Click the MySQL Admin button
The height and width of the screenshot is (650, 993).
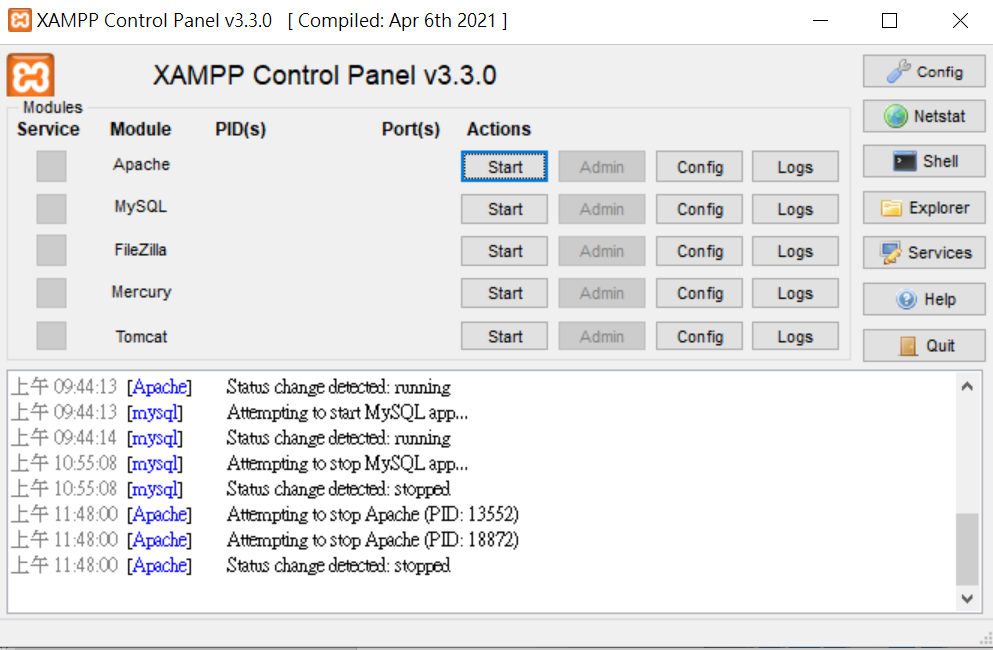602,209
